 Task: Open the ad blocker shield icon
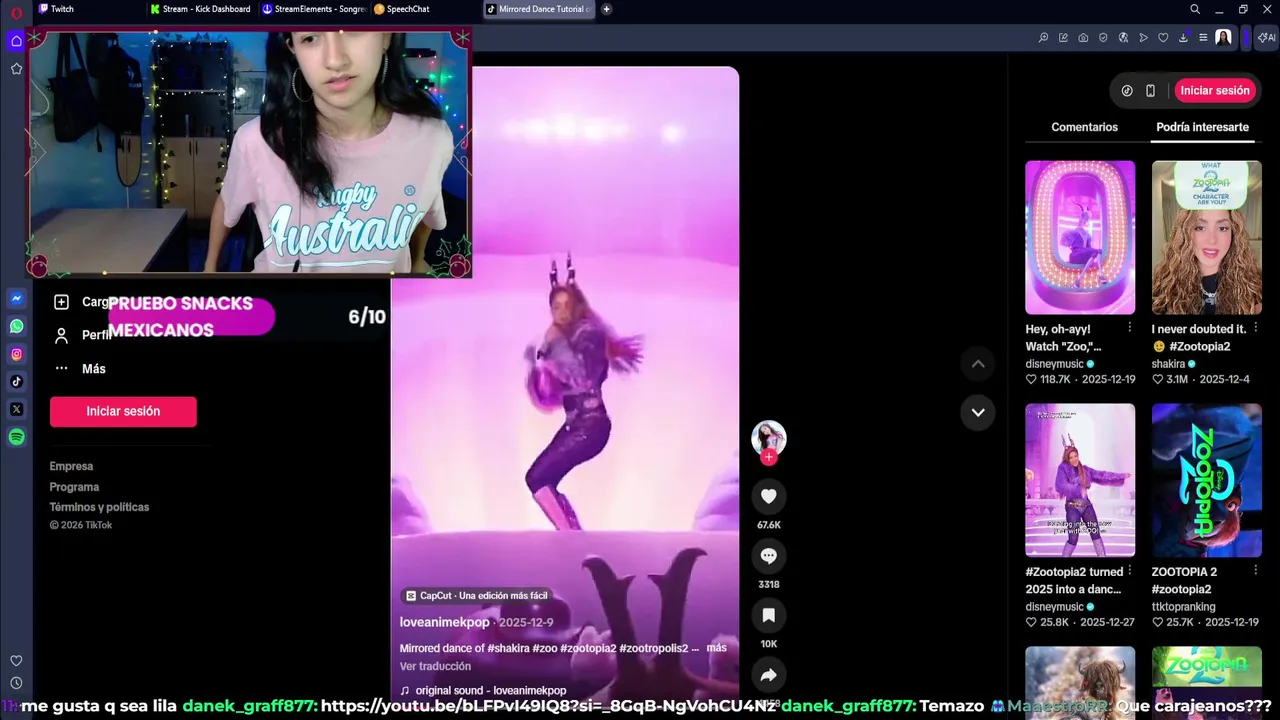1103,38
